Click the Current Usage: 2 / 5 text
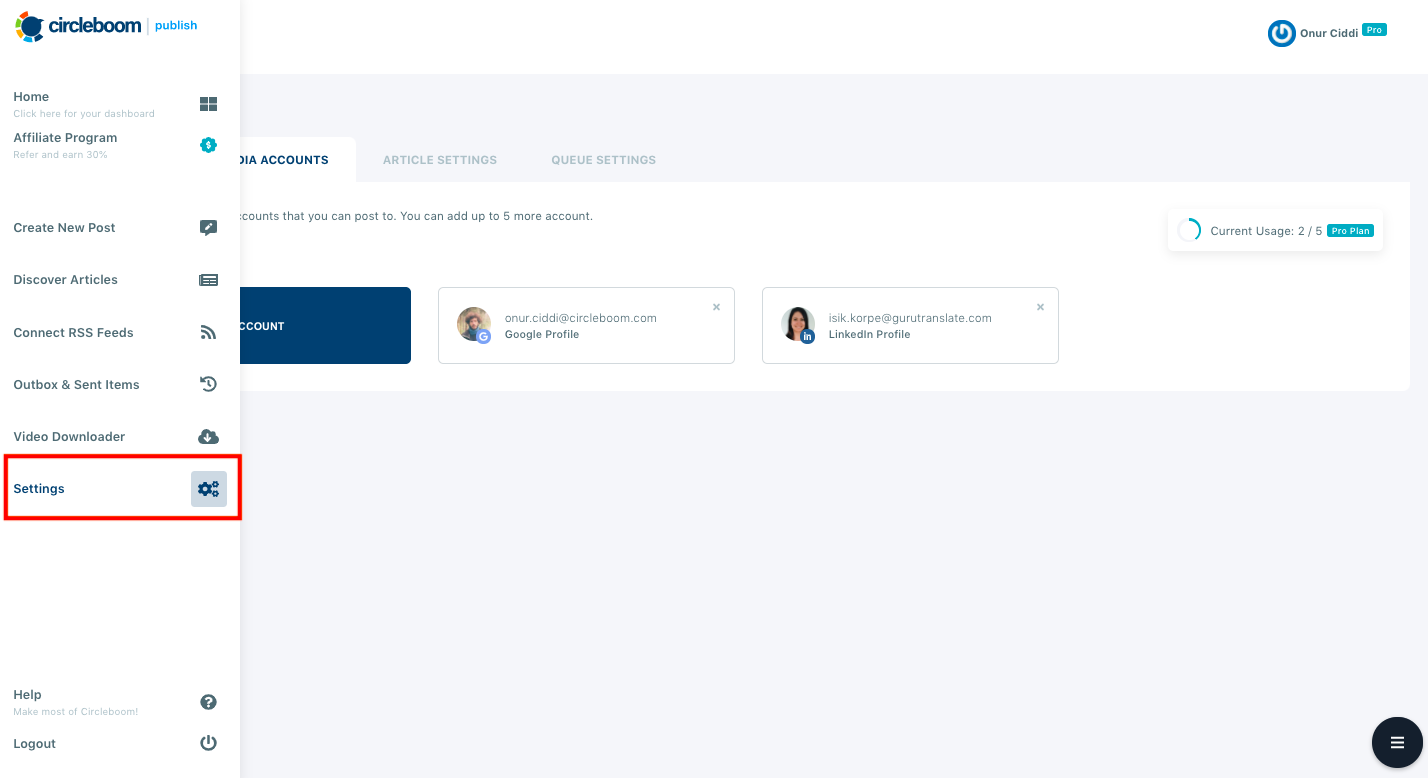The image size is (1428, 778). coord(1266,231)
